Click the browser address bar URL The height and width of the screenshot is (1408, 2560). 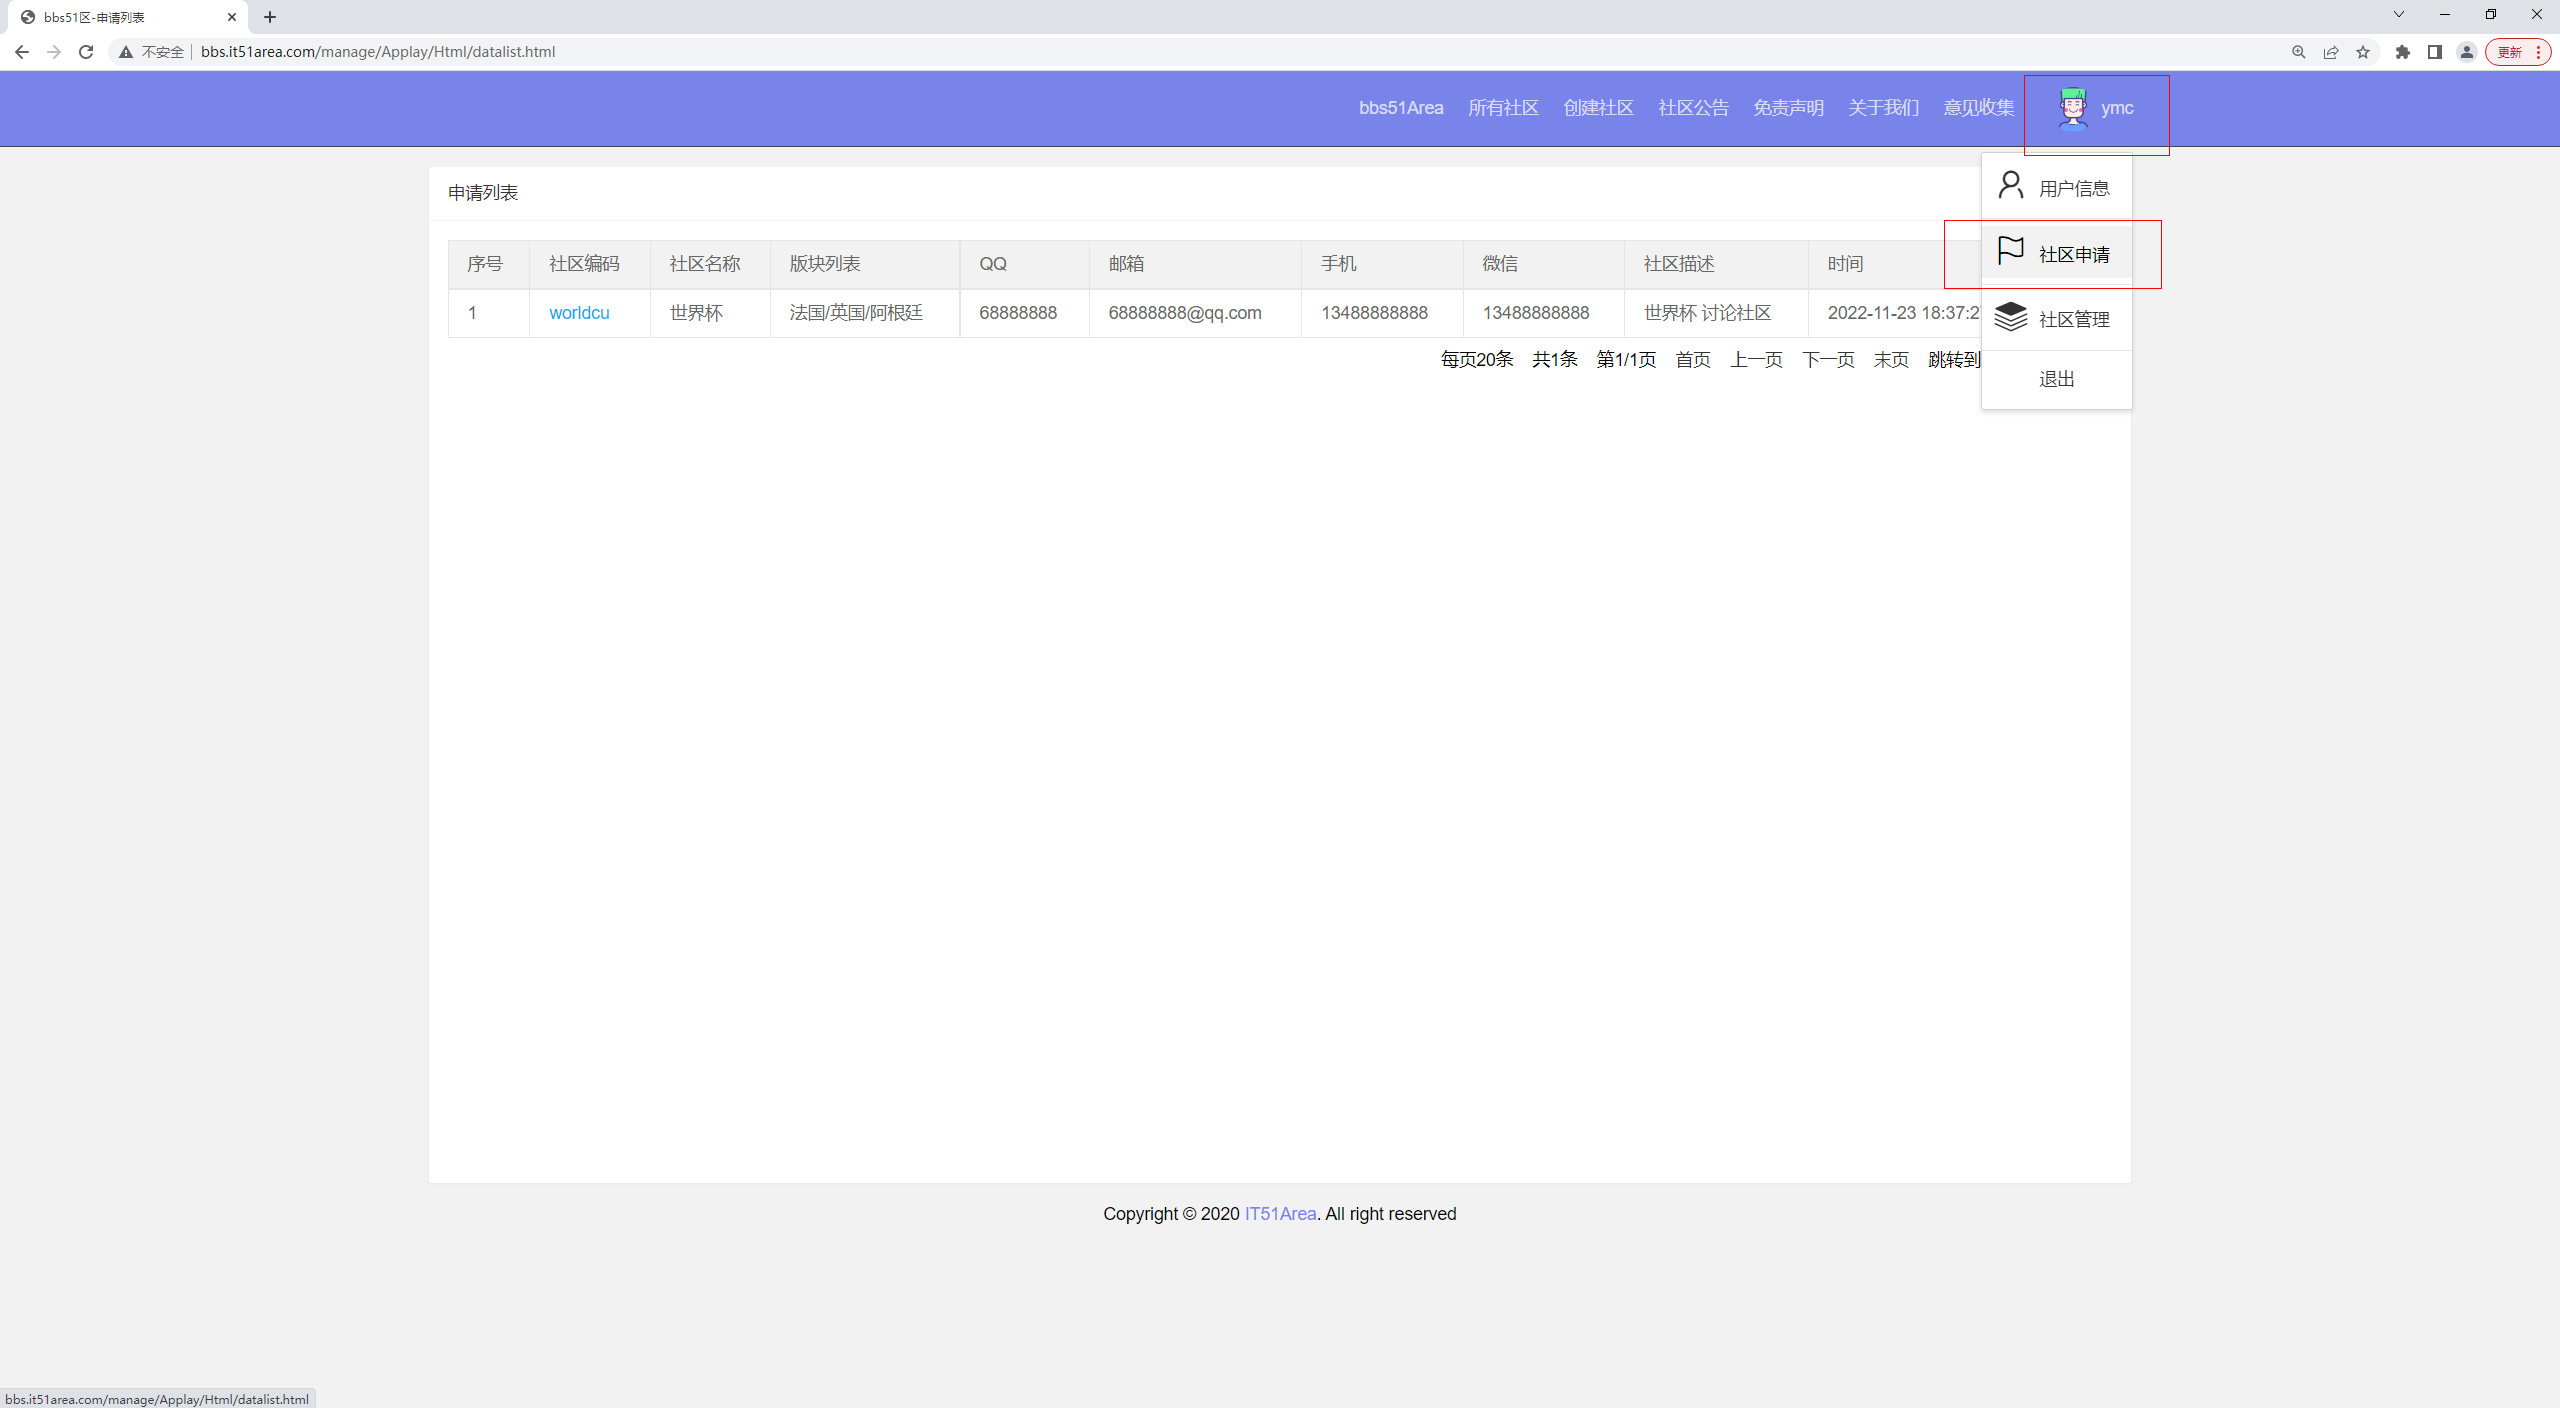(378, 52)
